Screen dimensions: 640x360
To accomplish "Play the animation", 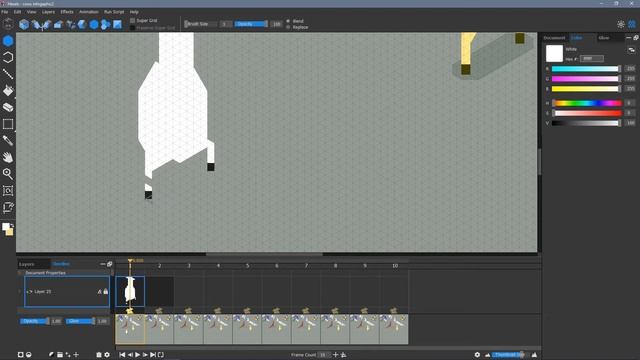I will (138, 355).
